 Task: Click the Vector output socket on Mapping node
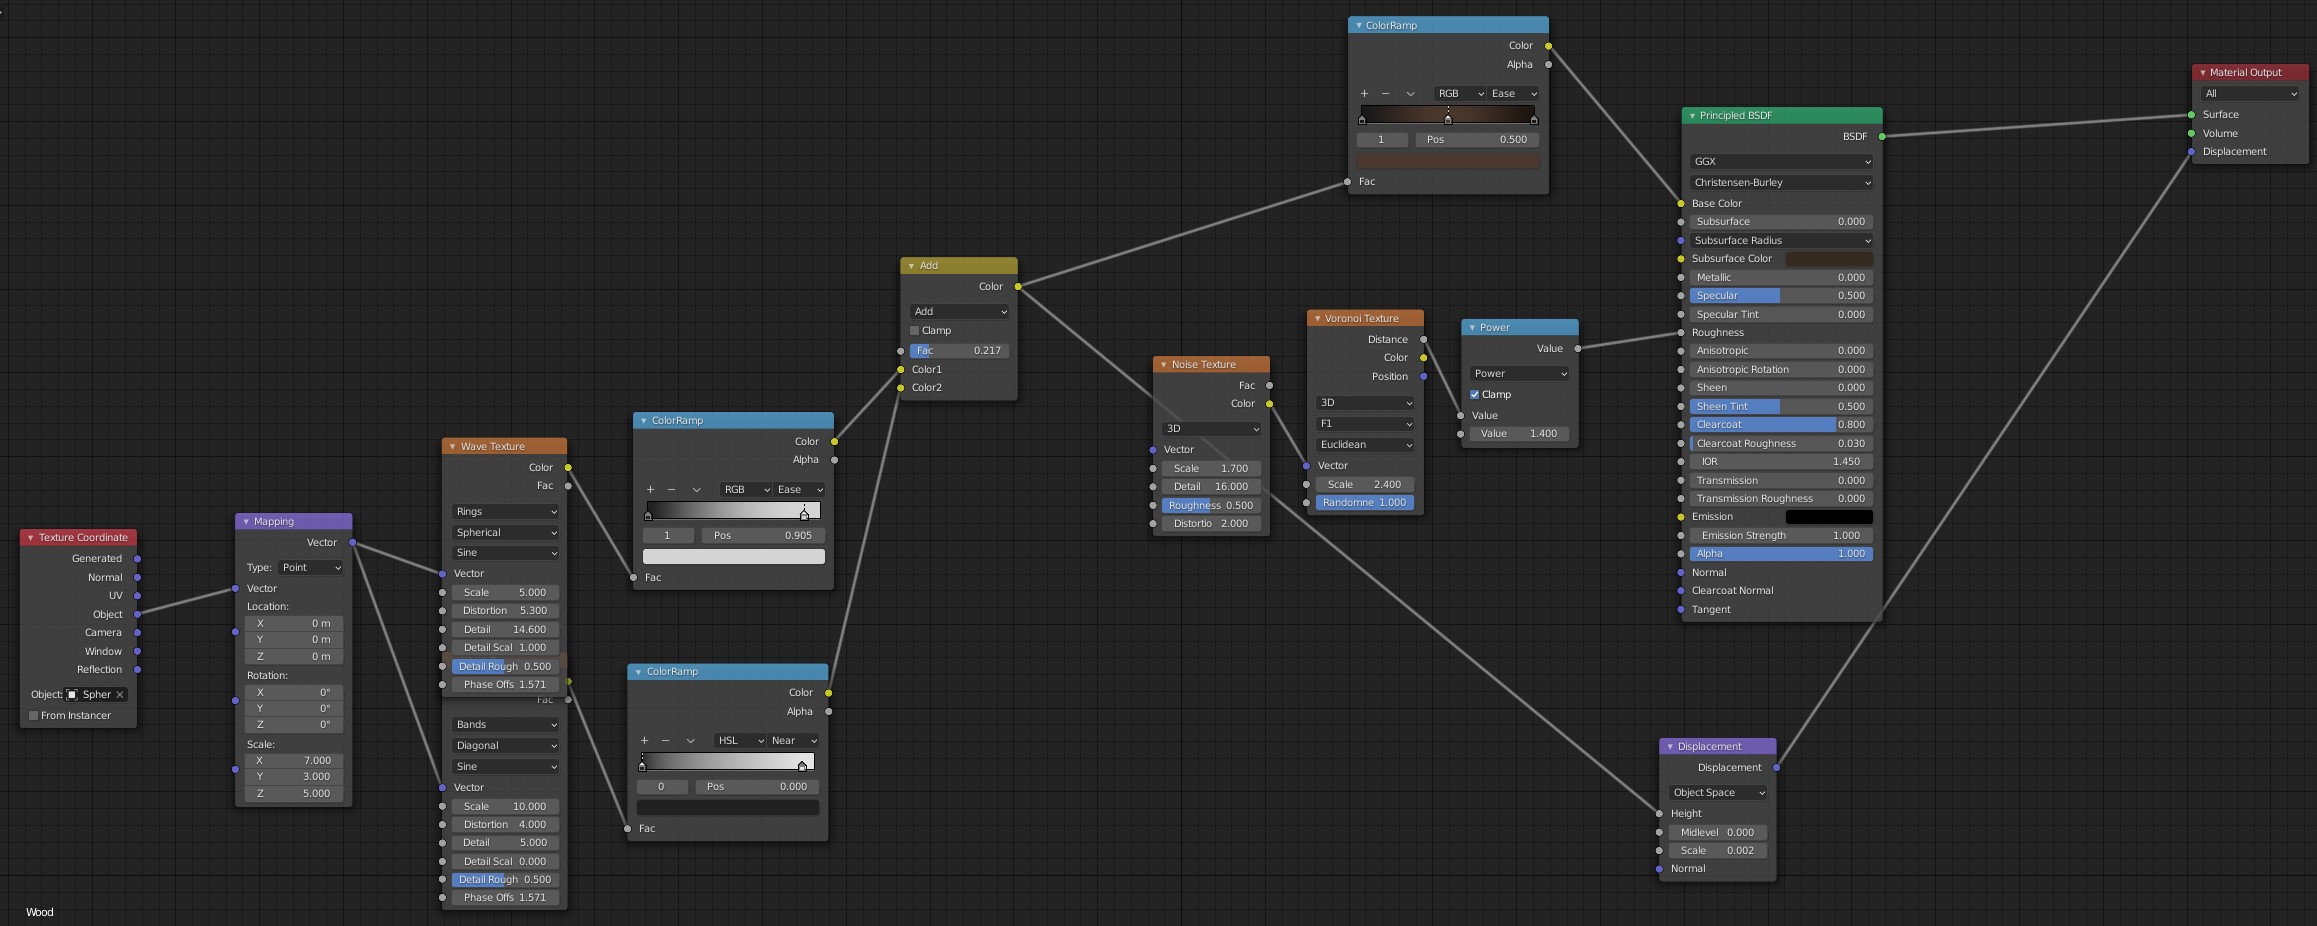pos(352,542)
